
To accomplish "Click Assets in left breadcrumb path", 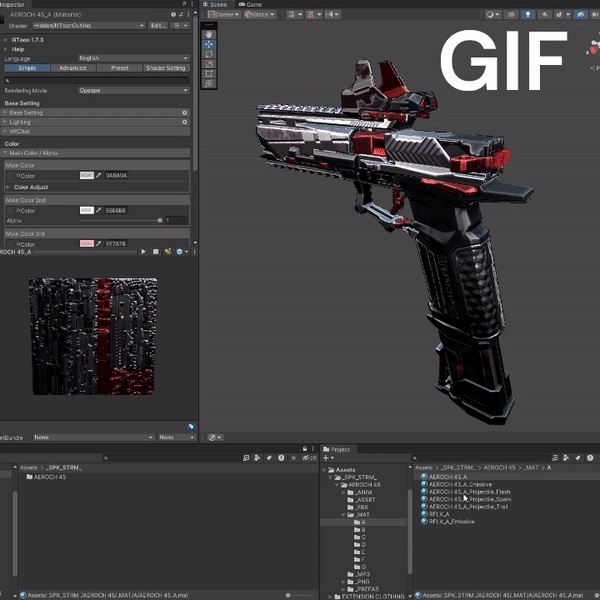I will (29, 468).
